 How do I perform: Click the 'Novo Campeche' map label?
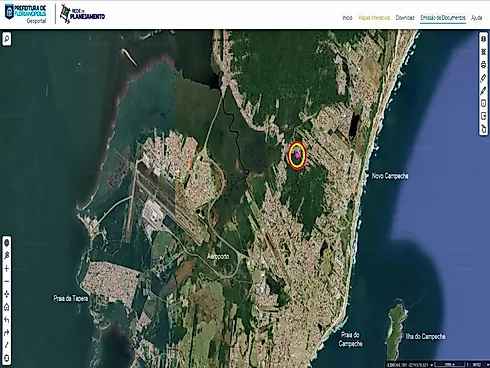click(x=390, y=176)
